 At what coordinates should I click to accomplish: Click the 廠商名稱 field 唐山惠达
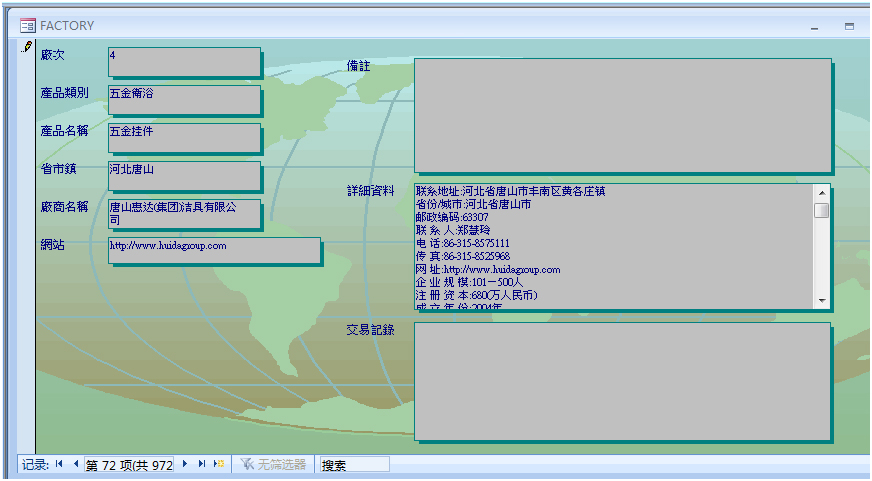[x=184, y=214]
